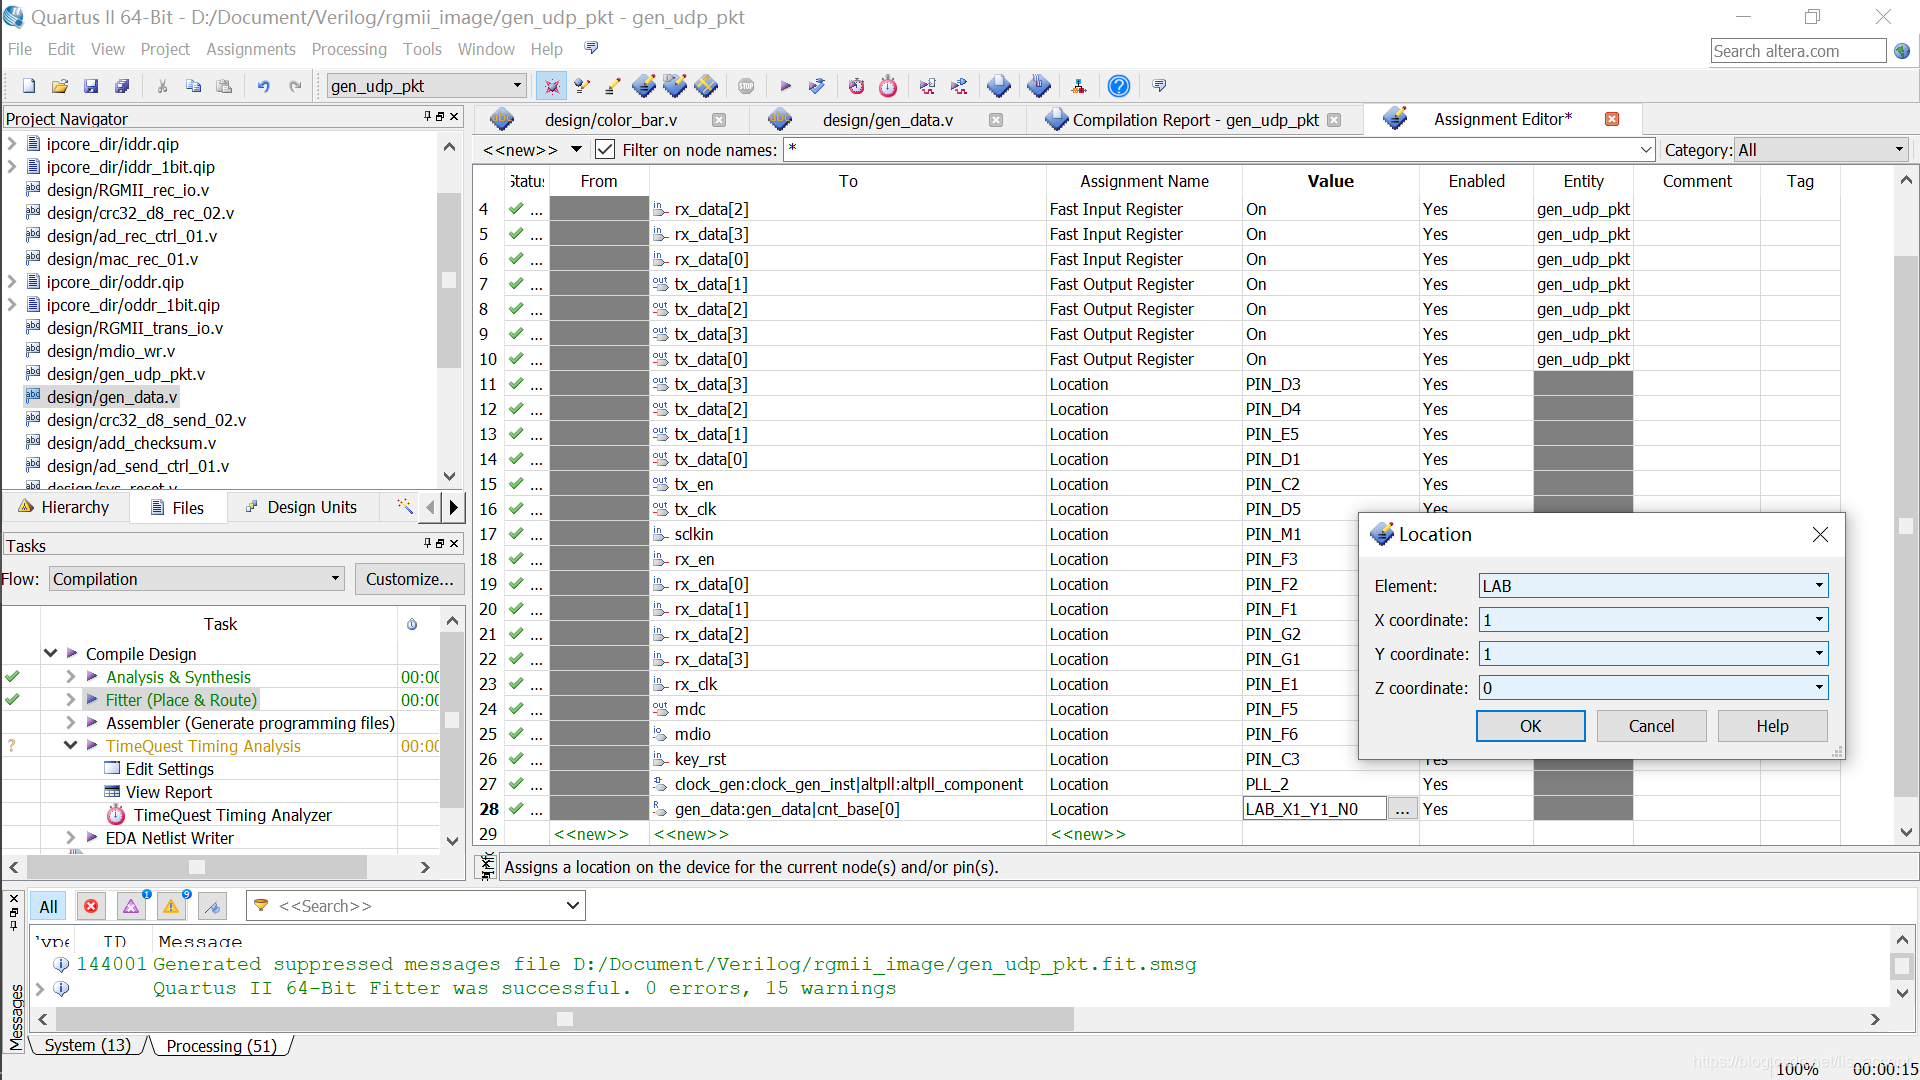Toggle the Filter on node names checkbox
The image size is (1920, 1080).
[605, 150]
